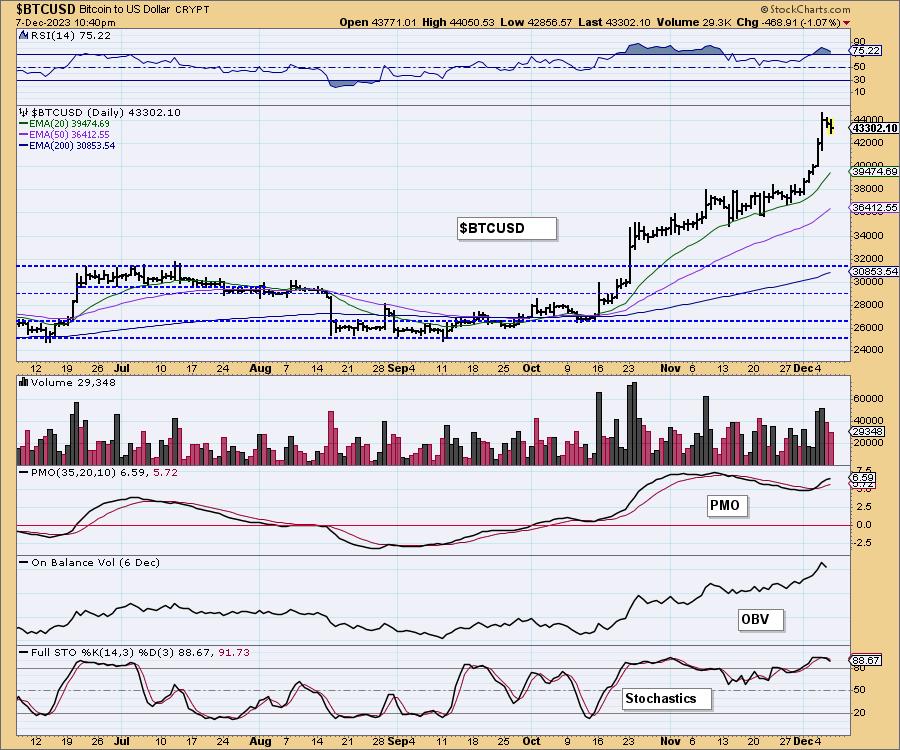Click the Low 42856.57 value
Screen dimensions: 900x750
pyautogui.click(x=536, y=22)
